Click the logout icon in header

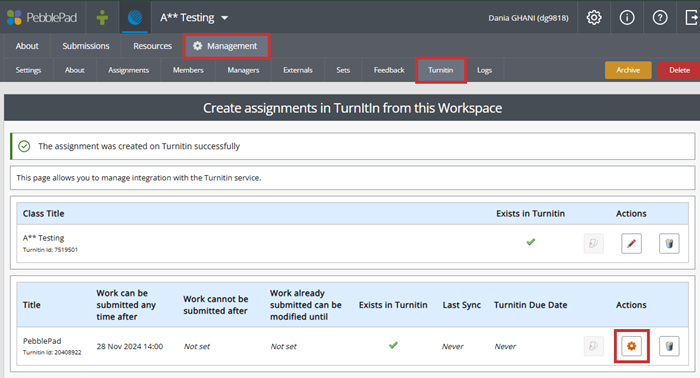692,17
